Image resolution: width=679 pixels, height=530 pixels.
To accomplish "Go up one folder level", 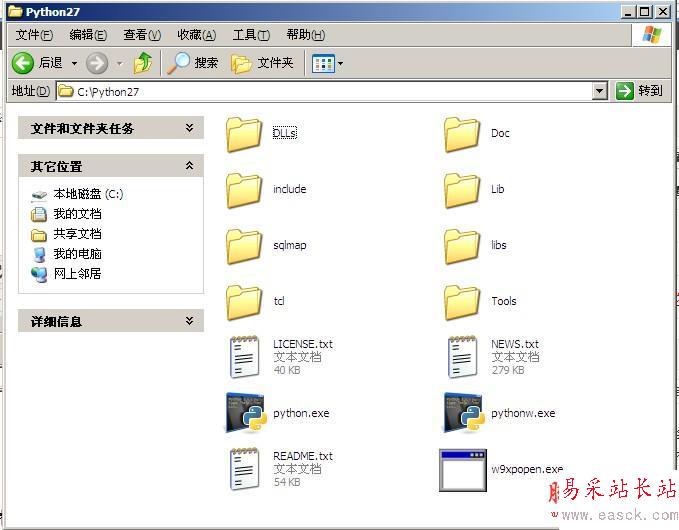I will [x=143, y=63].
